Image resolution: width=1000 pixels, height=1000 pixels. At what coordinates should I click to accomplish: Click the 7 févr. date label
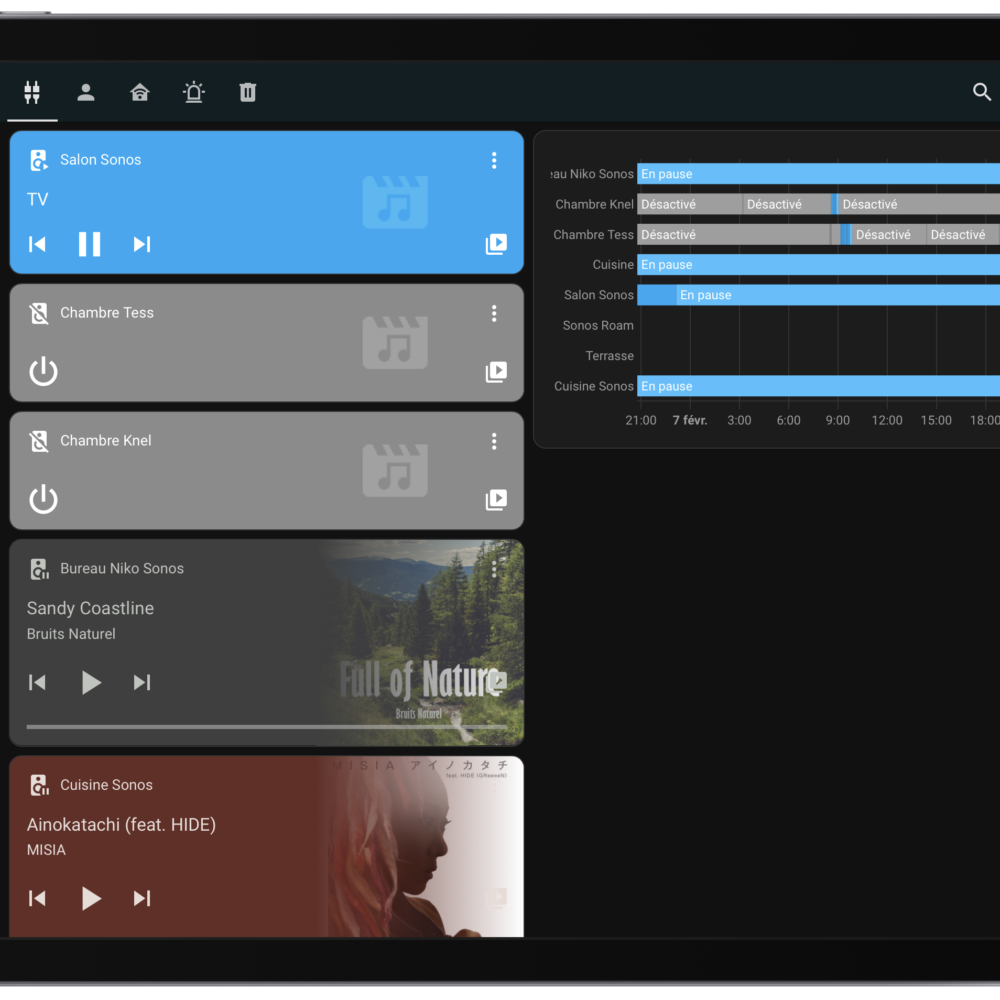(689, 420)
